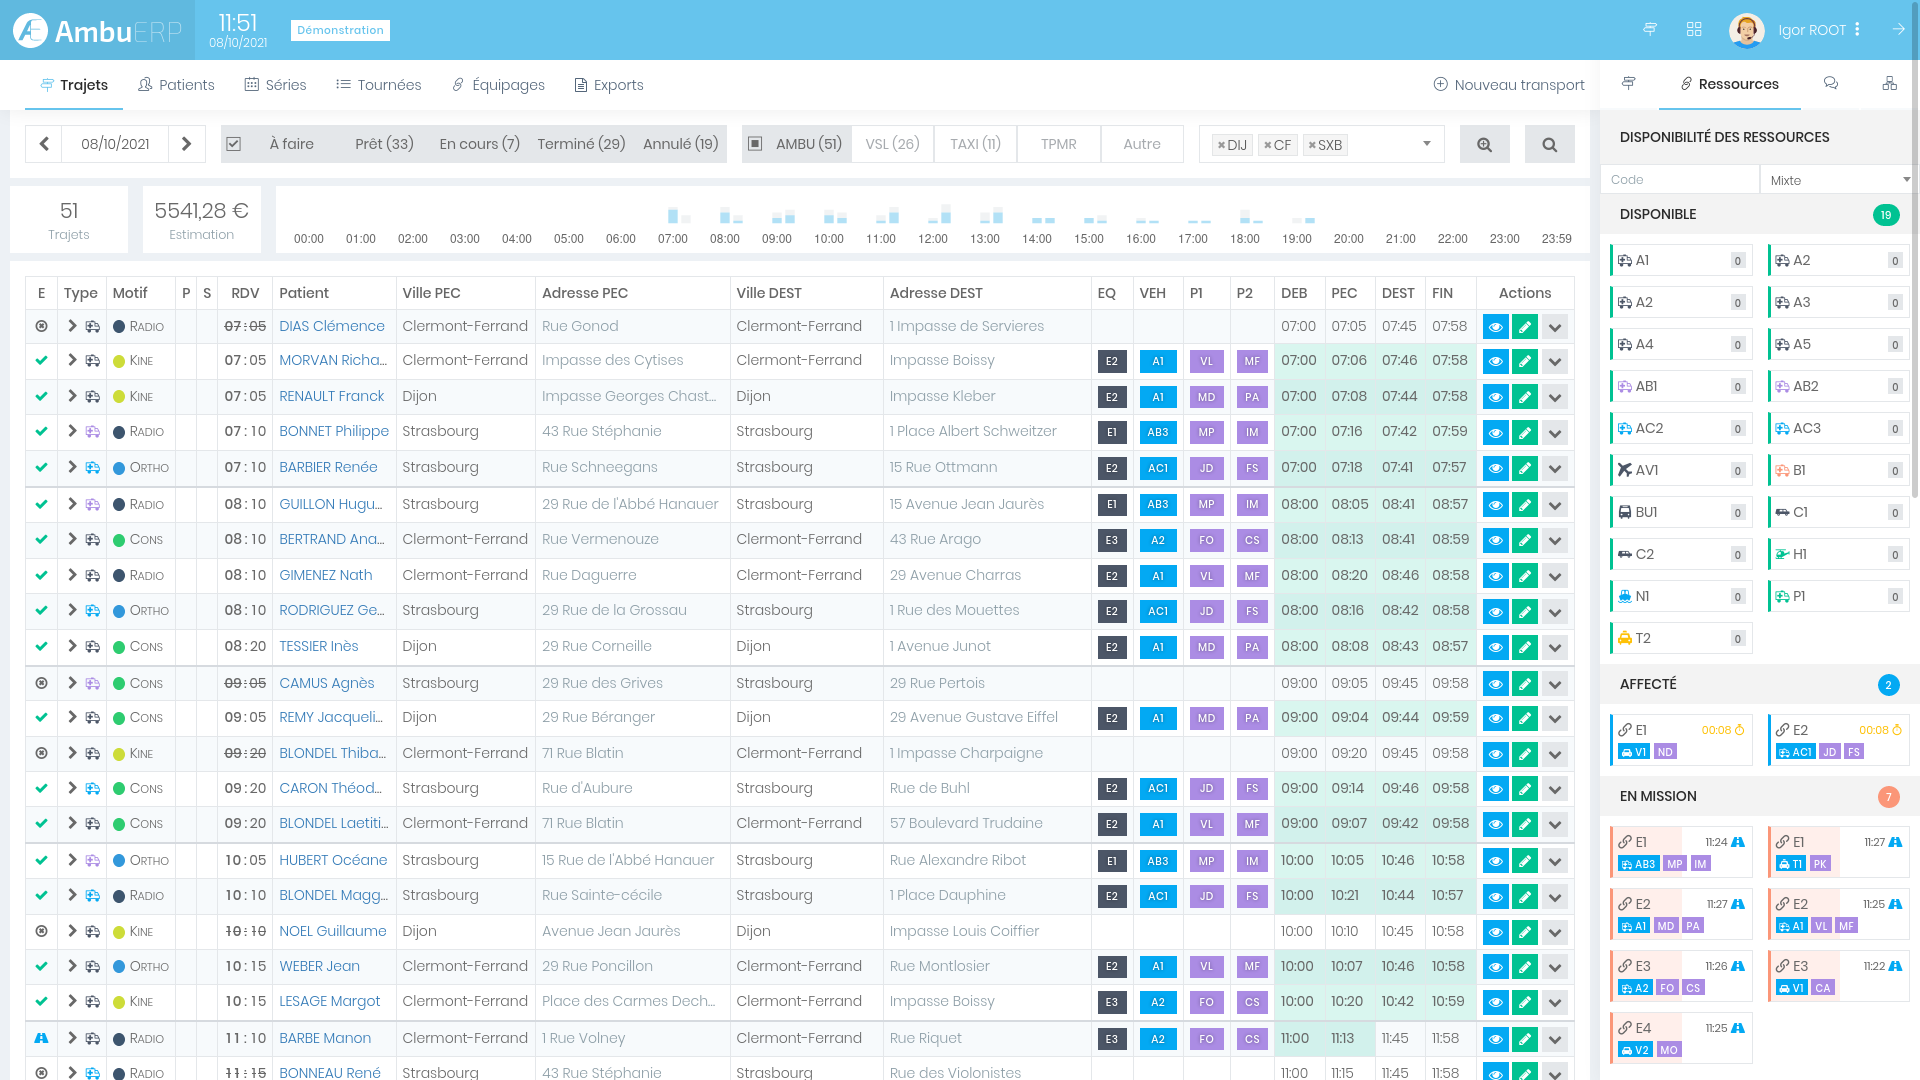Open the agency filter dropdown arrow

[1427, 144]
